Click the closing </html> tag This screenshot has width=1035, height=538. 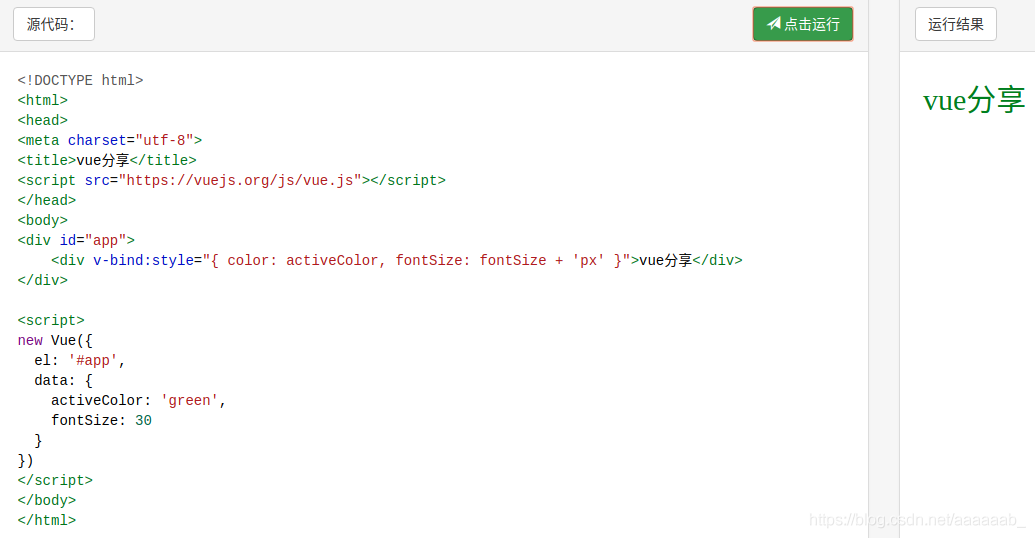pyautogui.click(x=46, y=520)
